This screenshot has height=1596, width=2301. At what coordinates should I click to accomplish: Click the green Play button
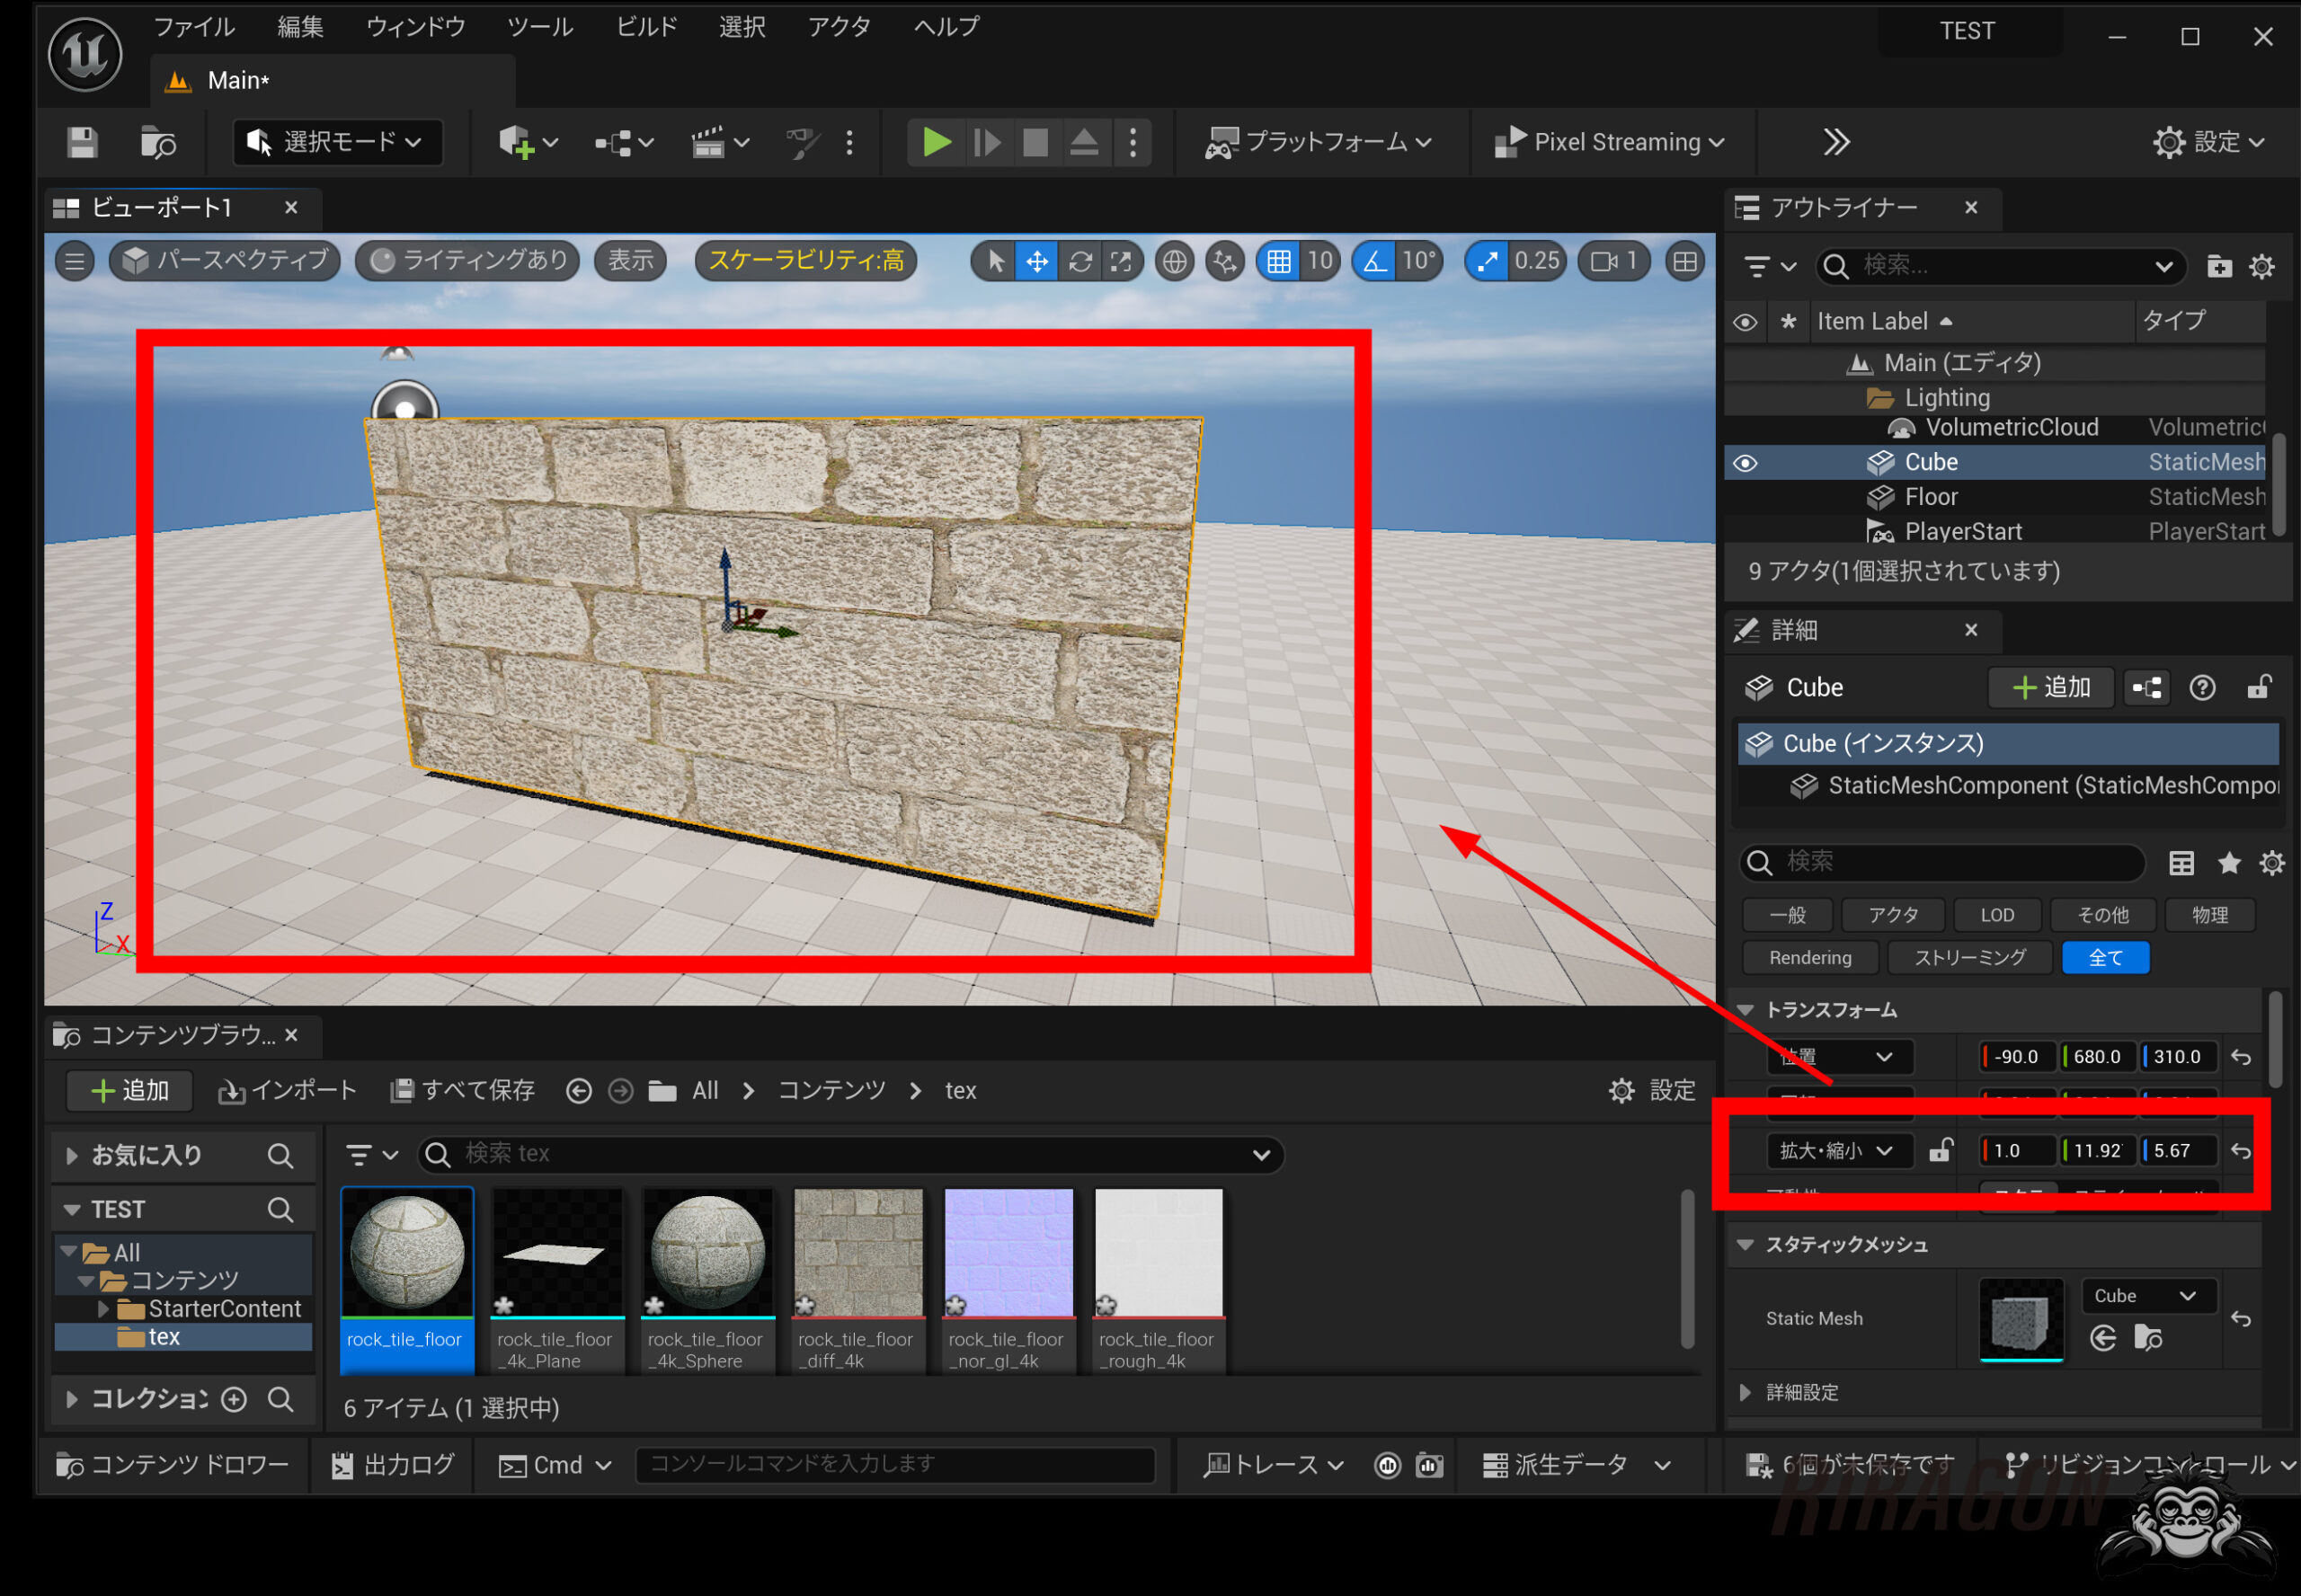pos(935,142)
